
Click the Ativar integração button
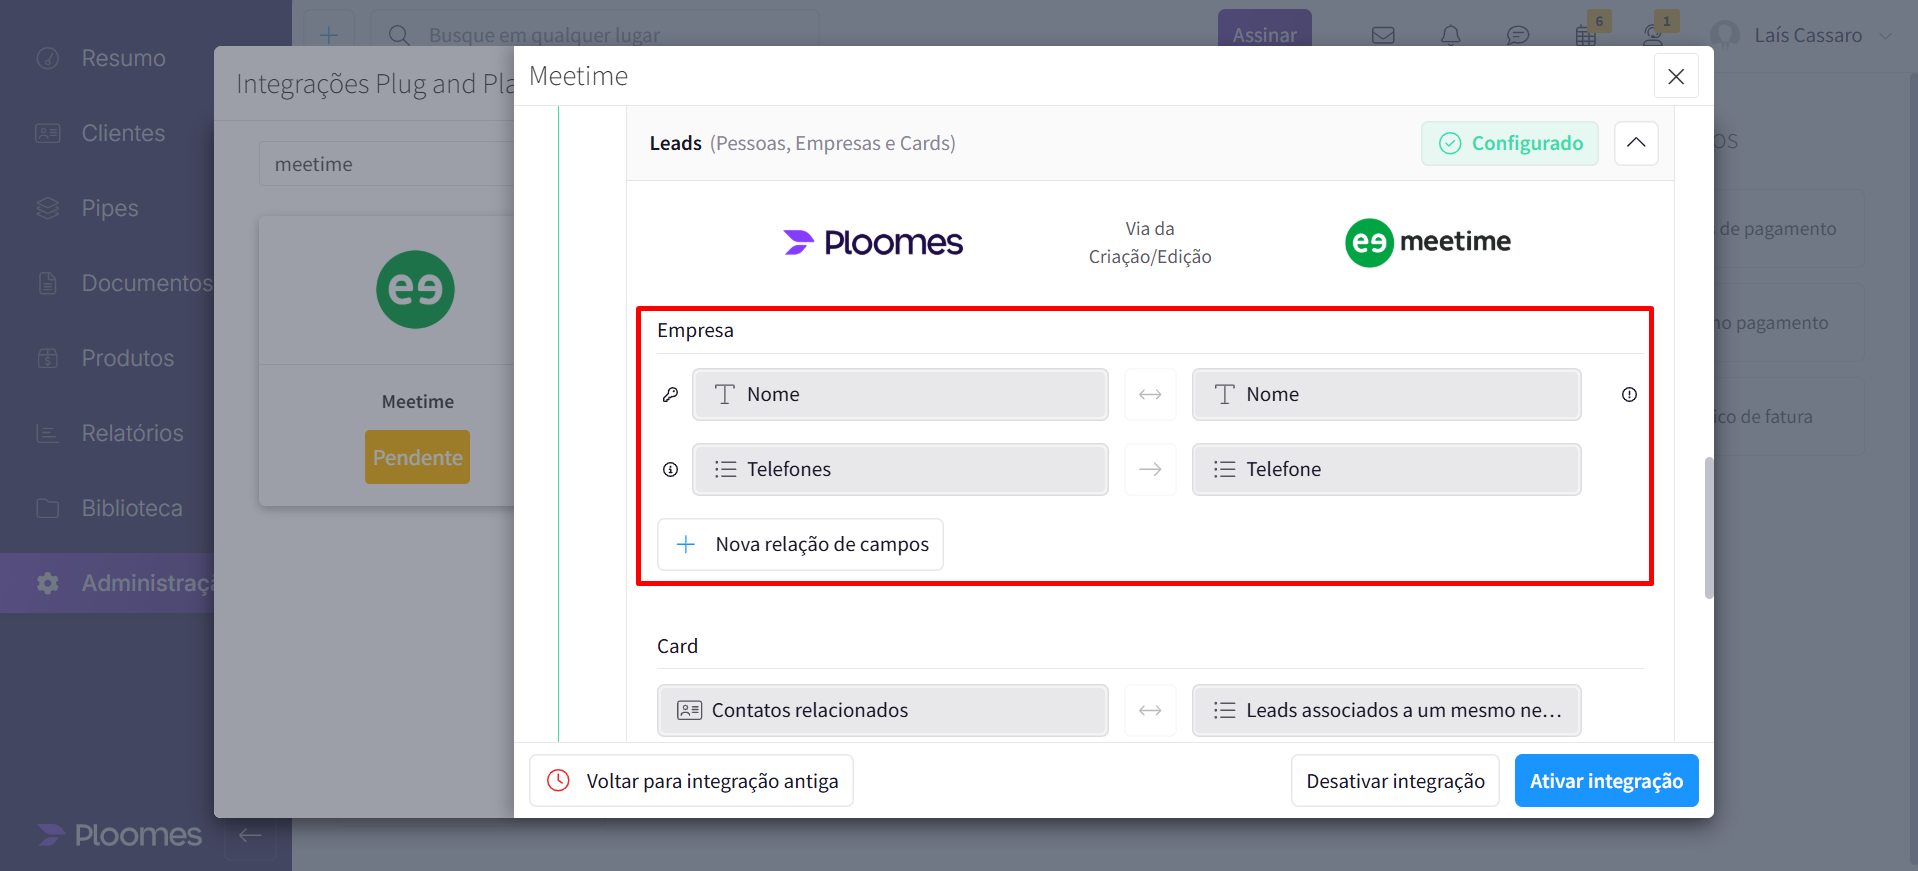click(1606, 781)
